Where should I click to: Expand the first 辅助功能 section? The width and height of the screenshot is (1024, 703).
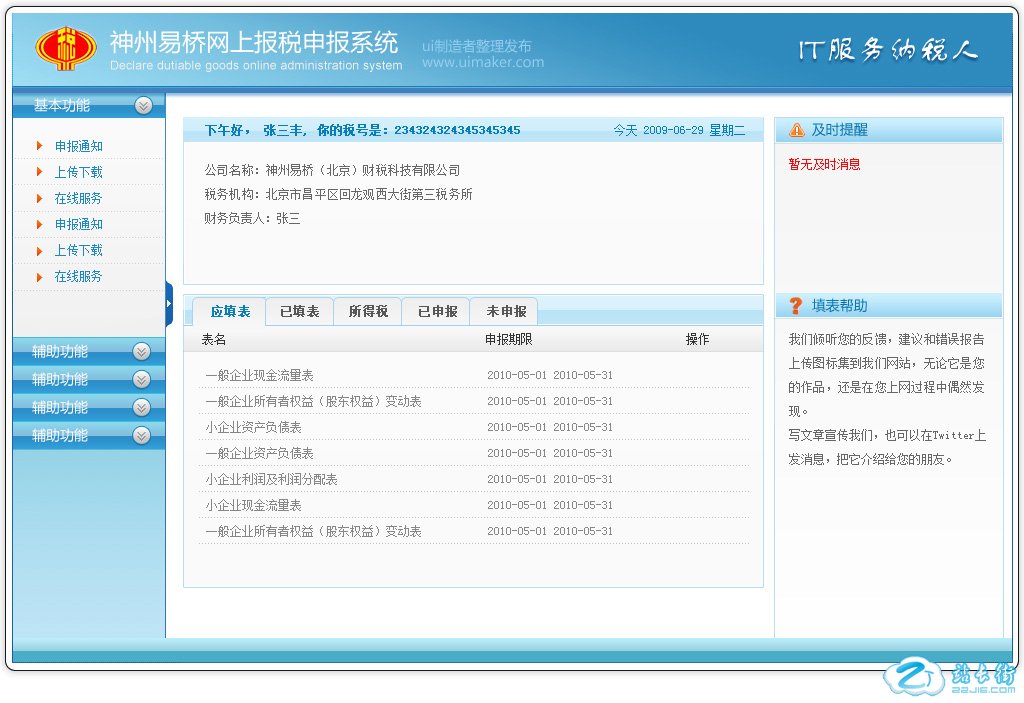(x=141, y=351)
